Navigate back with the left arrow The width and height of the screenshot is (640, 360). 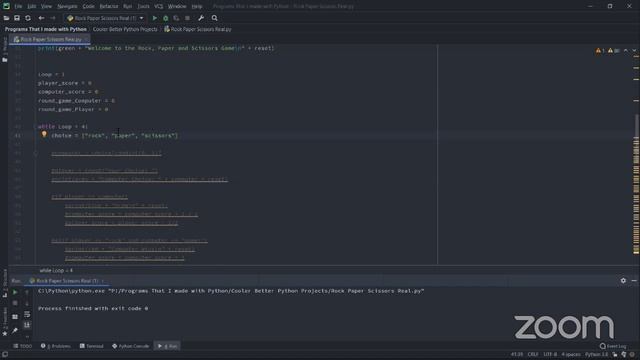[41, 18]
